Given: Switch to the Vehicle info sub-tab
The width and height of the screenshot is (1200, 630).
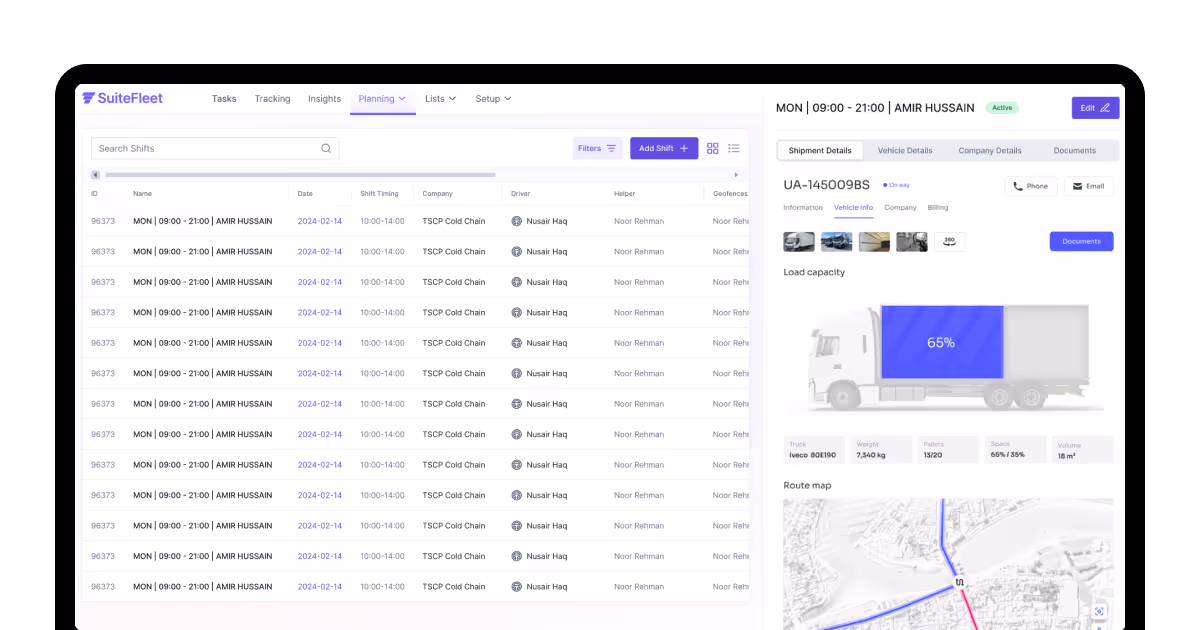Looking at the screenshot, I should click(853, 208).
